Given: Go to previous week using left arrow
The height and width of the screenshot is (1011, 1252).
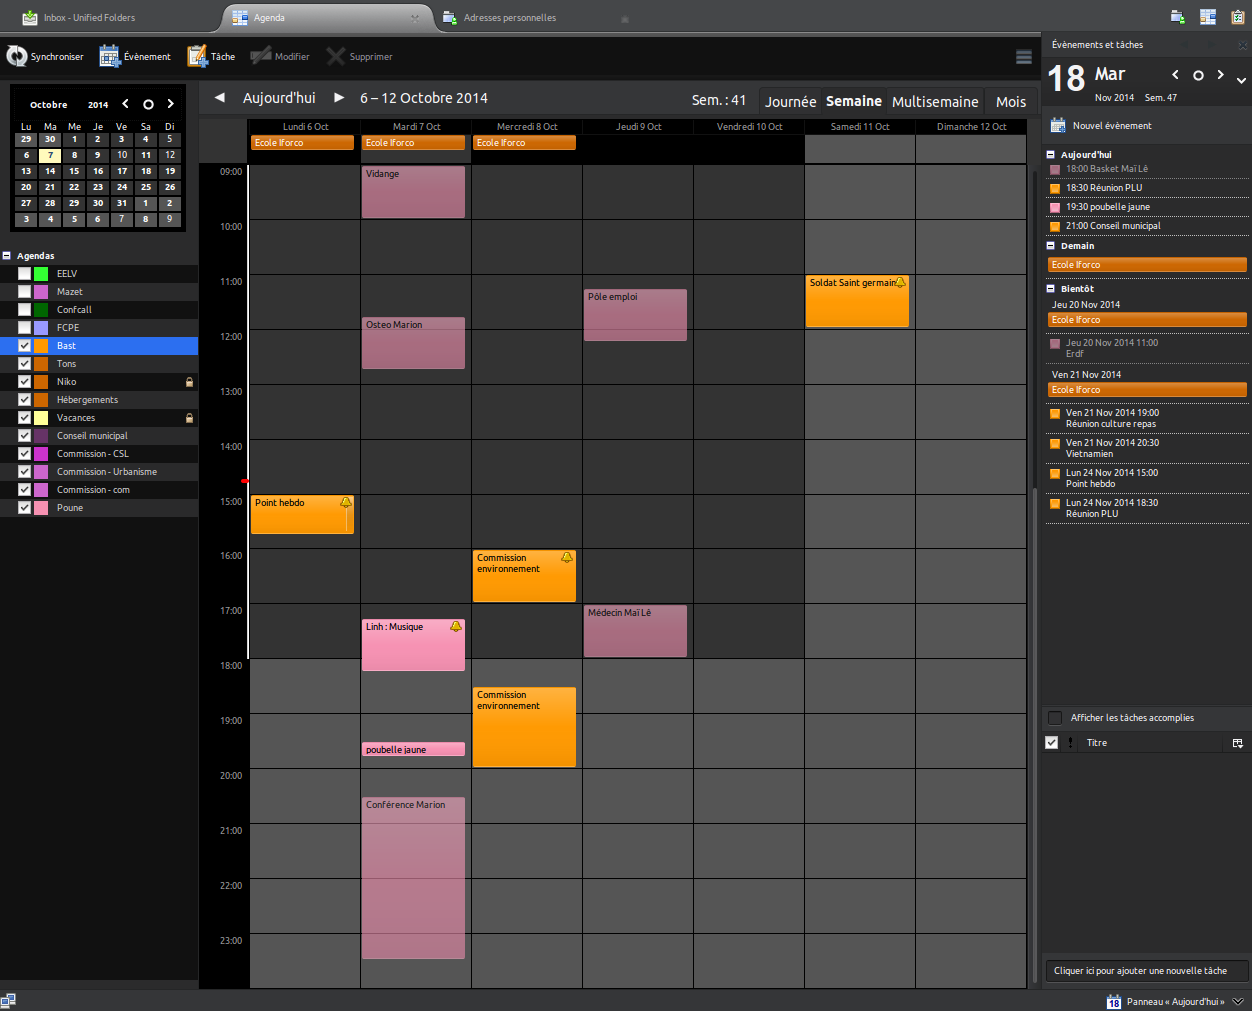Looking at the screenshot, I should tap(220, 98).
